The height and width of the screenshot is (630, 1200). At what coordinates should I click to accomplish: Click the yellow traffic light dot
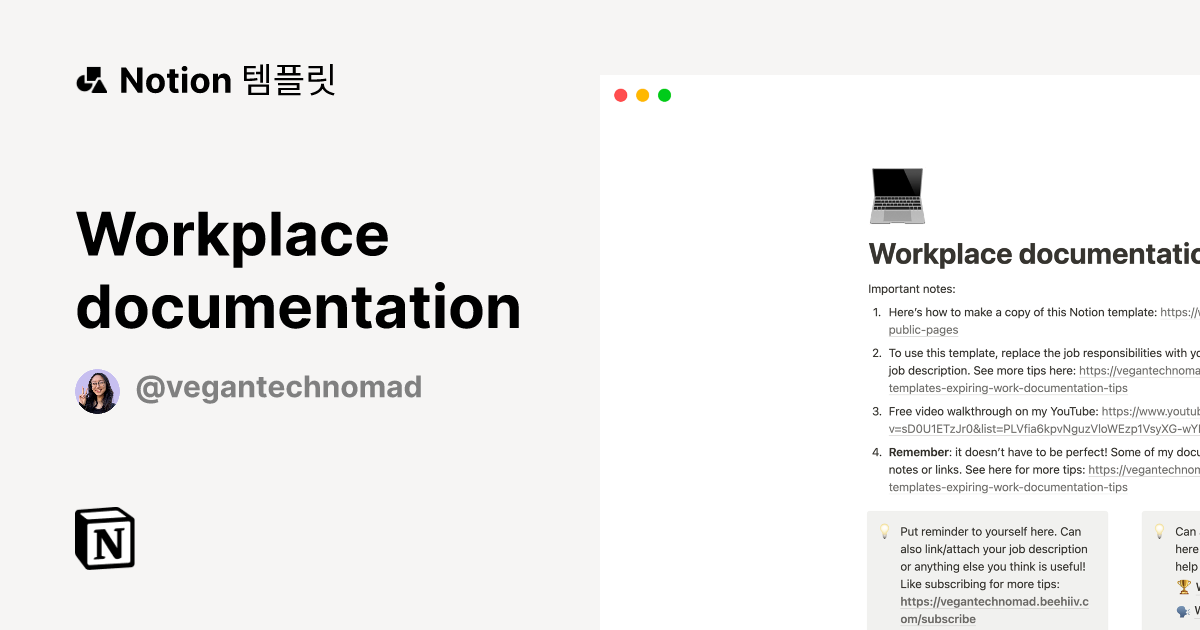coord(642,94)
